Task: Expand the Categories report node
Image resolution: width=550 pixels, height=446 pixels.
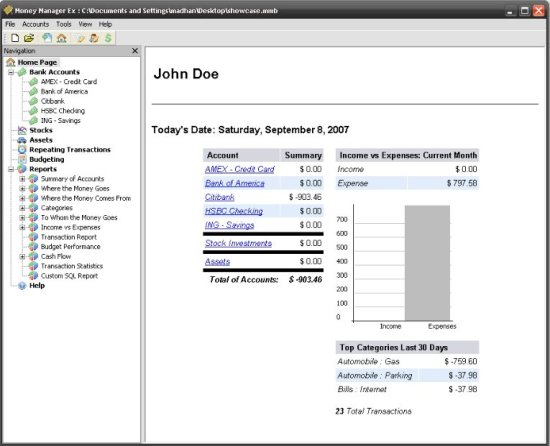Action: [22, 208]
